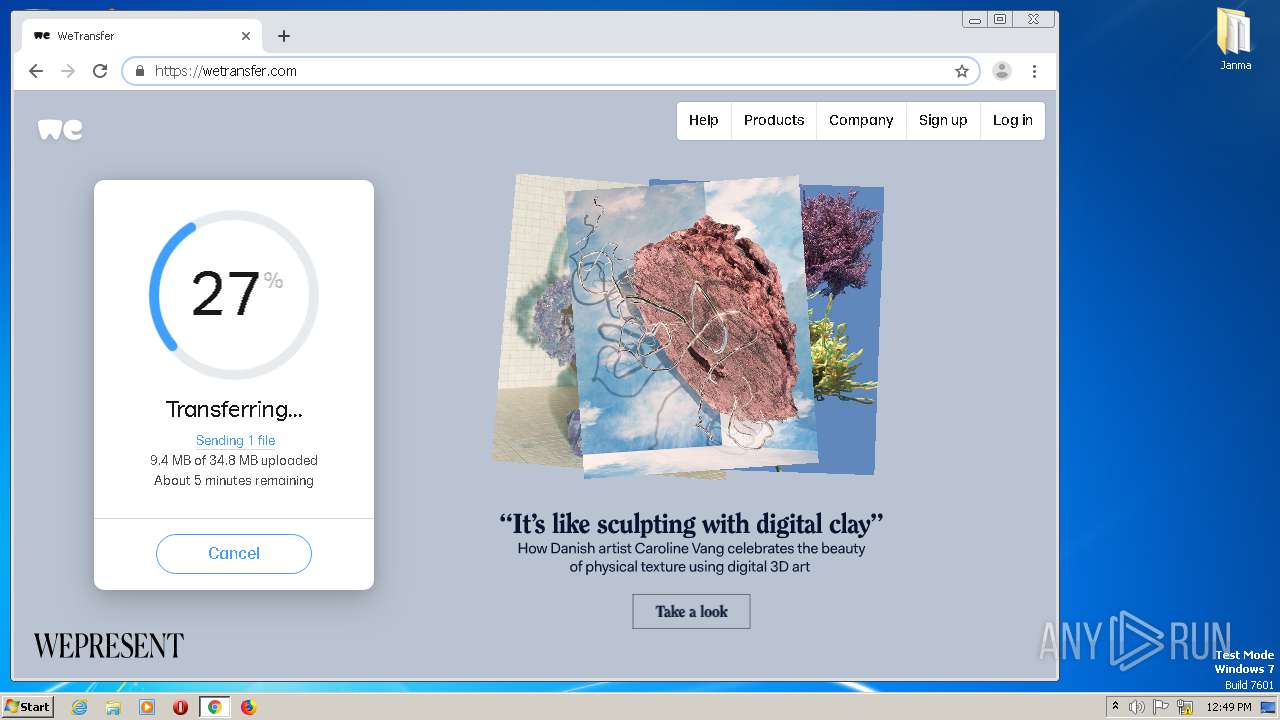Click 'About 5 minutes remaining' text

click(234, 480)
